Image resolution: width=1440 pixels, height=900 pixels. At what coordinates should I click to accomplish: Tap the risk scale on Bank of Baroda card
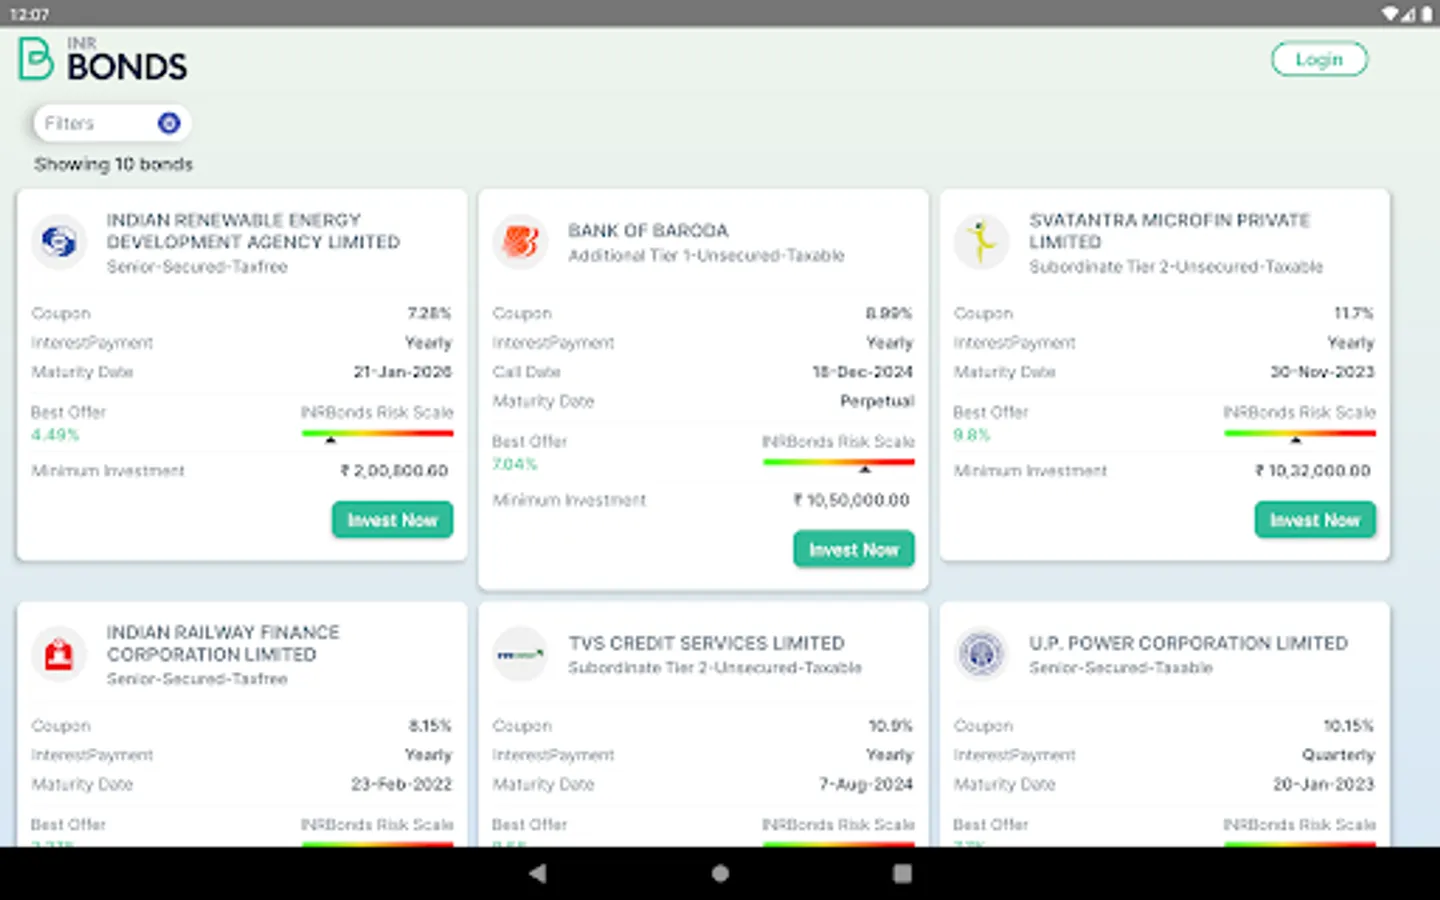pyautogui.click(x=838, y=464)
